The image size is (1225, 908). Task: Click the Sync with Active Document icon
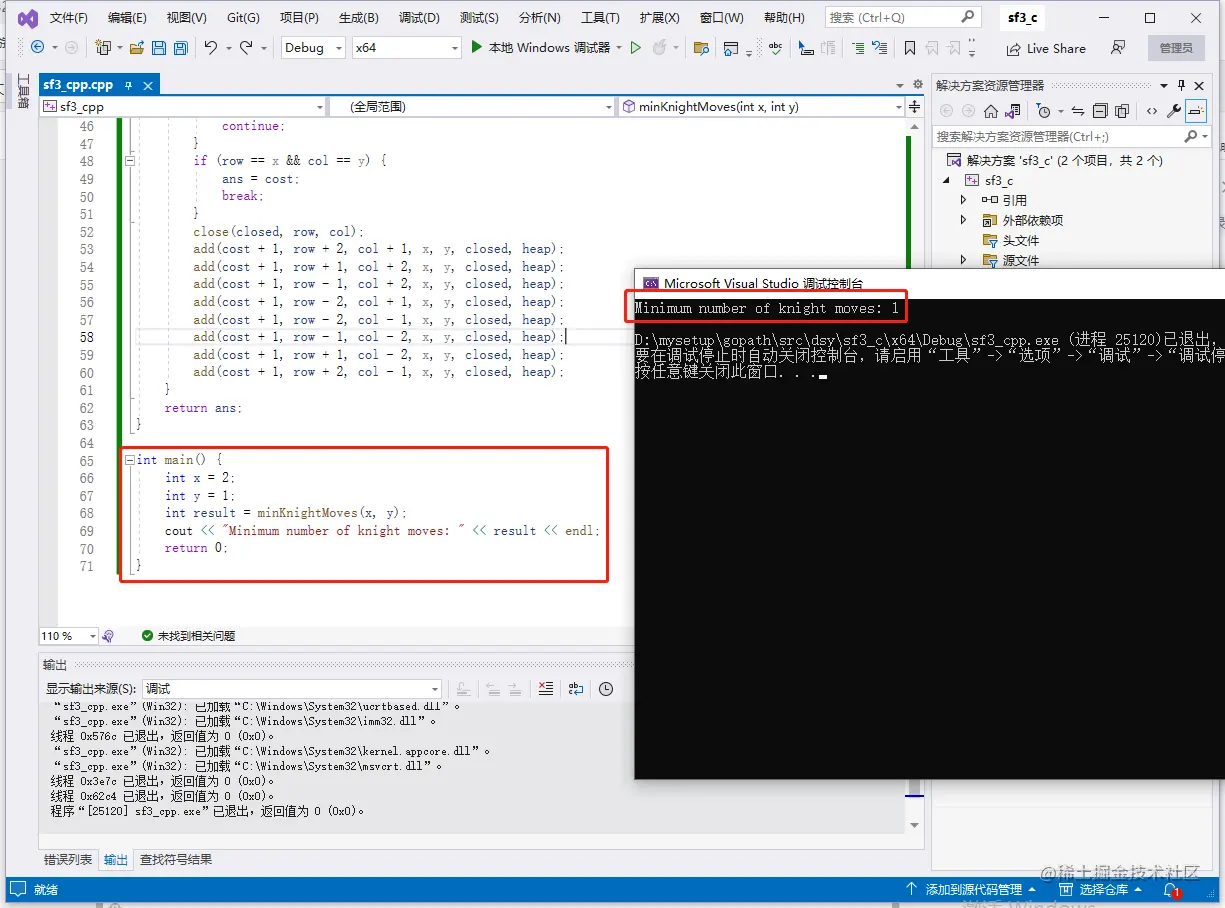[1078, 111]
